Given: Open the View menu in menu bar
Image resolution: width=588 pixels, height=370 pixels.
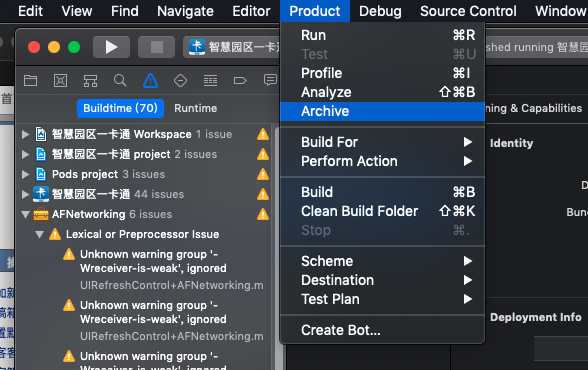Looking at the screenshot, I should [76, 11].
